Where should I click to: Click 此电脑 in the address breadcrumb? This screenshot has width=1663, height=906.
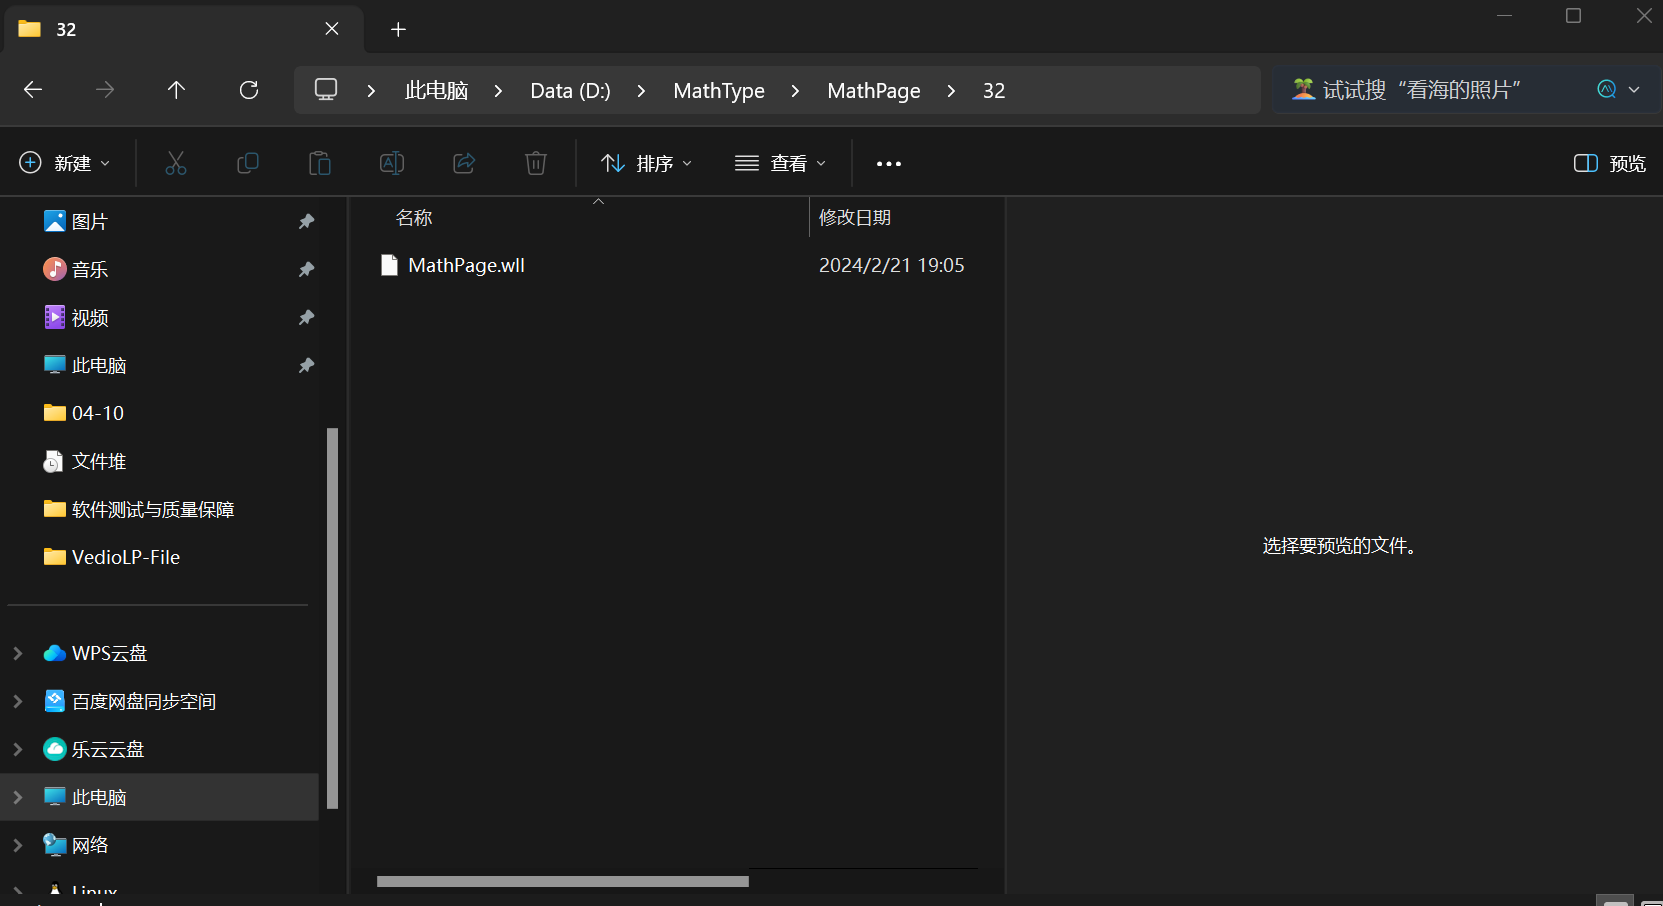click(x=437, y=90)
